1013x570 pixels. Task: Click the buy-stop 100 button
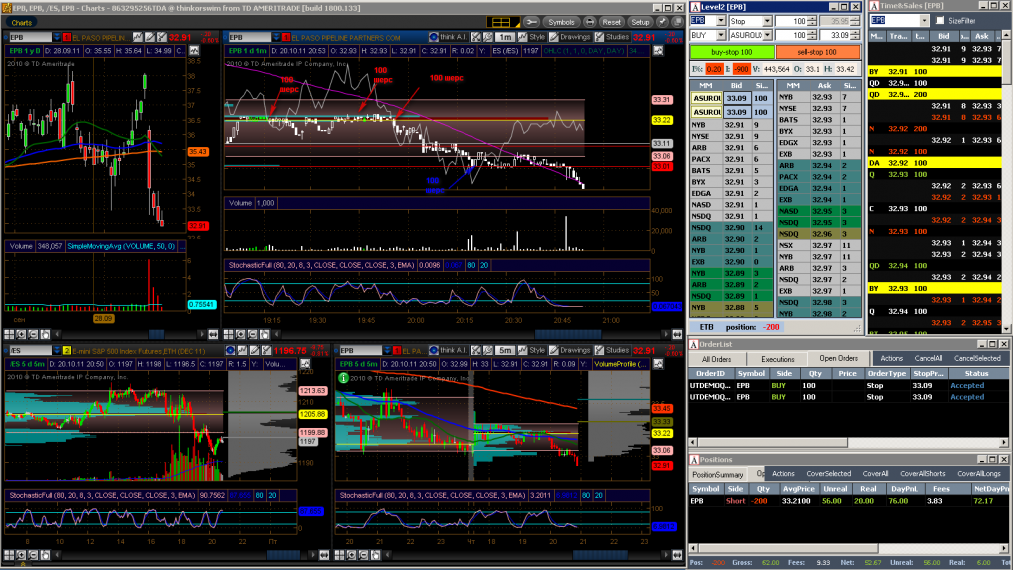point(732,52)
